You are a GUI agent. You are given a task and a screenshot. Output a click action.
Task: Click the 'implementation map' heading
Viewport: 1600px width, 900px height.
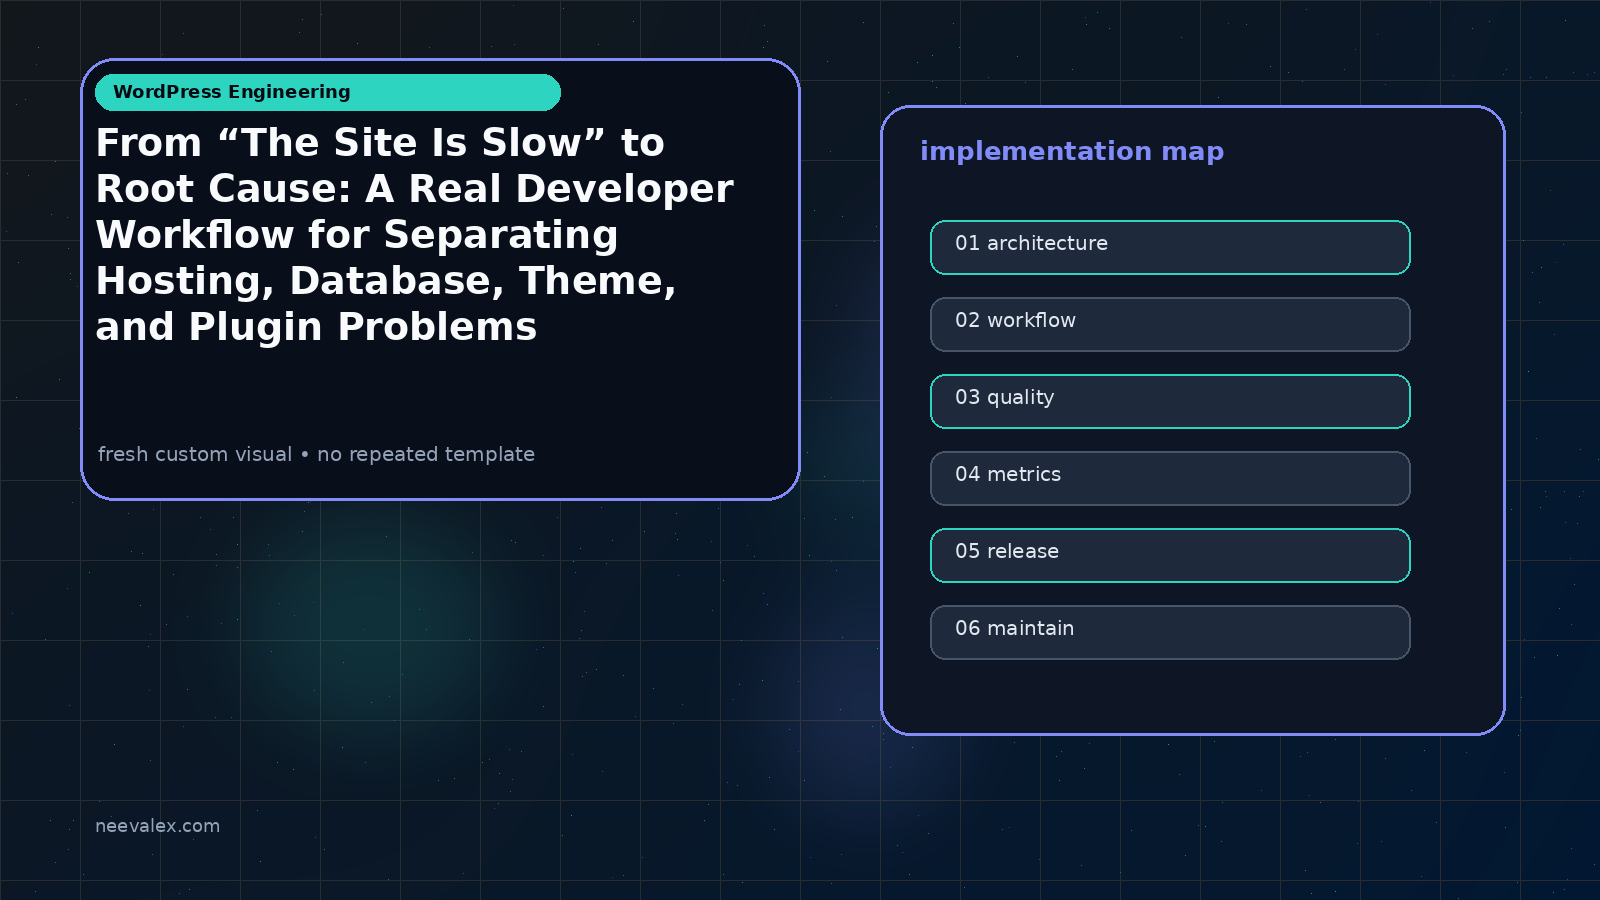1072,151
